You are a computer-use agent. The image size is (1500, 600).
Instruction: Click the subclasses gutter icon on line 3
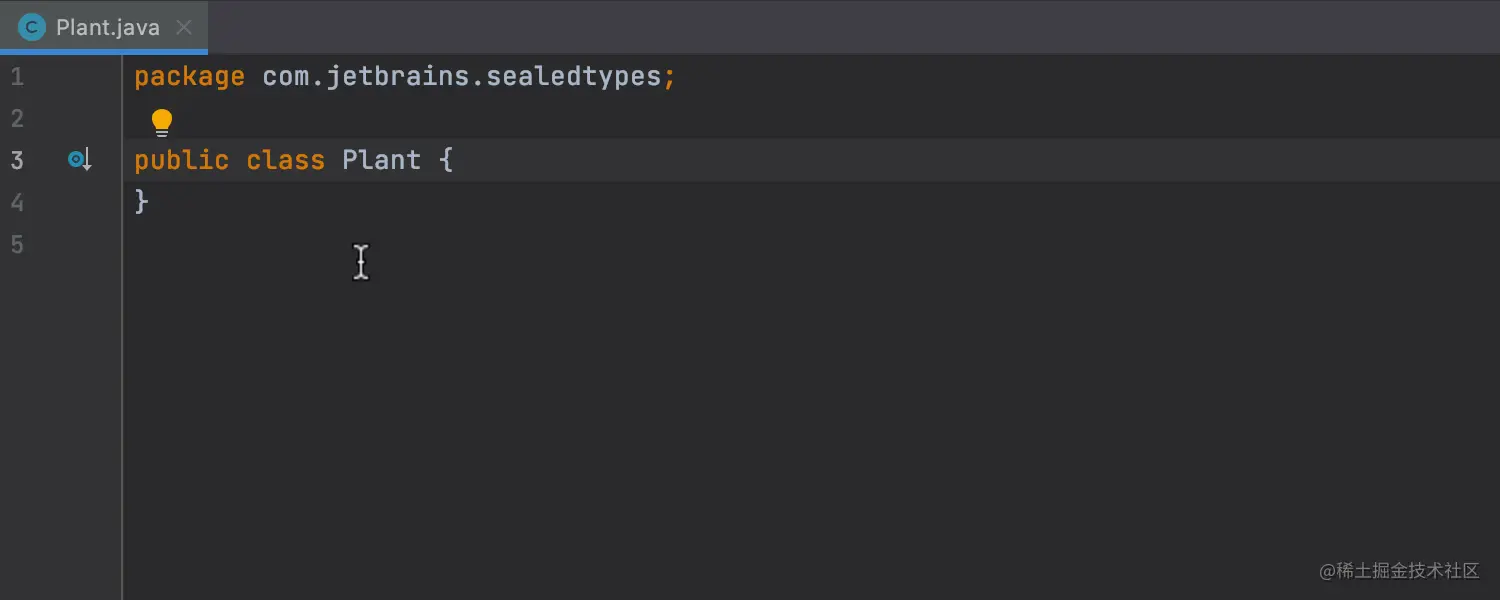(x=80, y=159)
